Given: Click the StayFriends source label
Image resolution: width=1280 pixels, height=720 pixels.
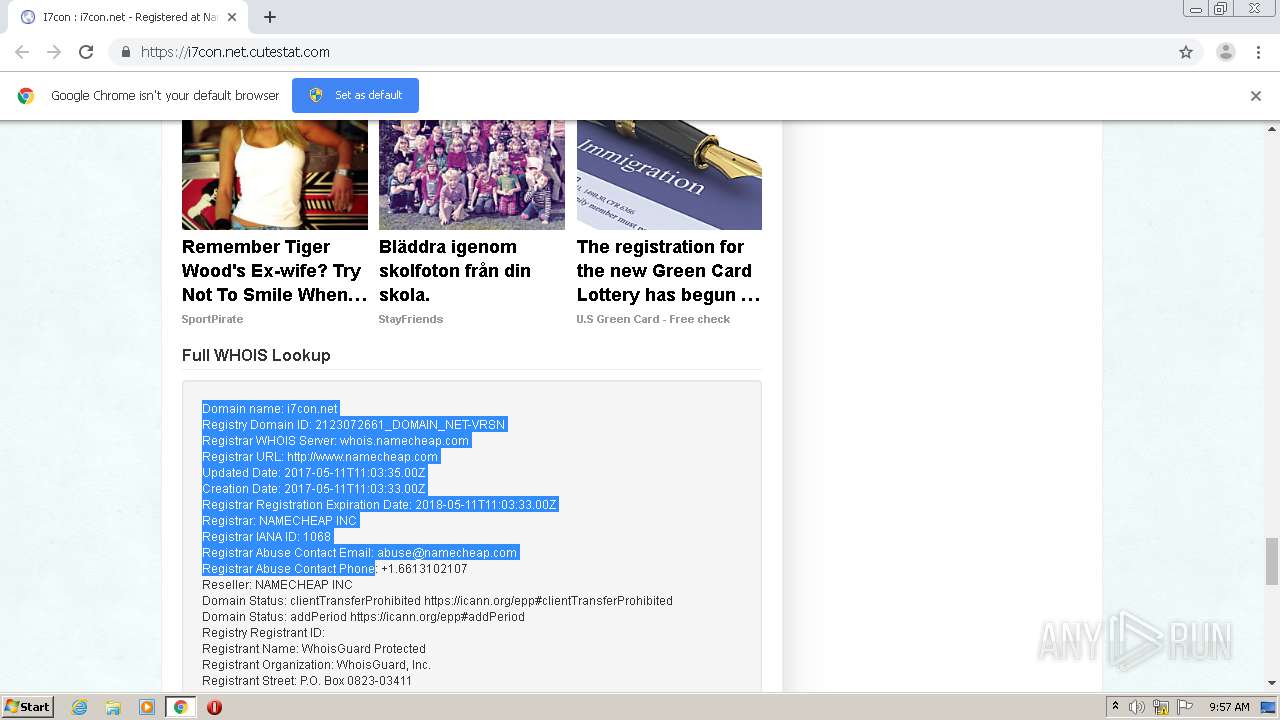Looking at the screenshot, I should (411, 319).
